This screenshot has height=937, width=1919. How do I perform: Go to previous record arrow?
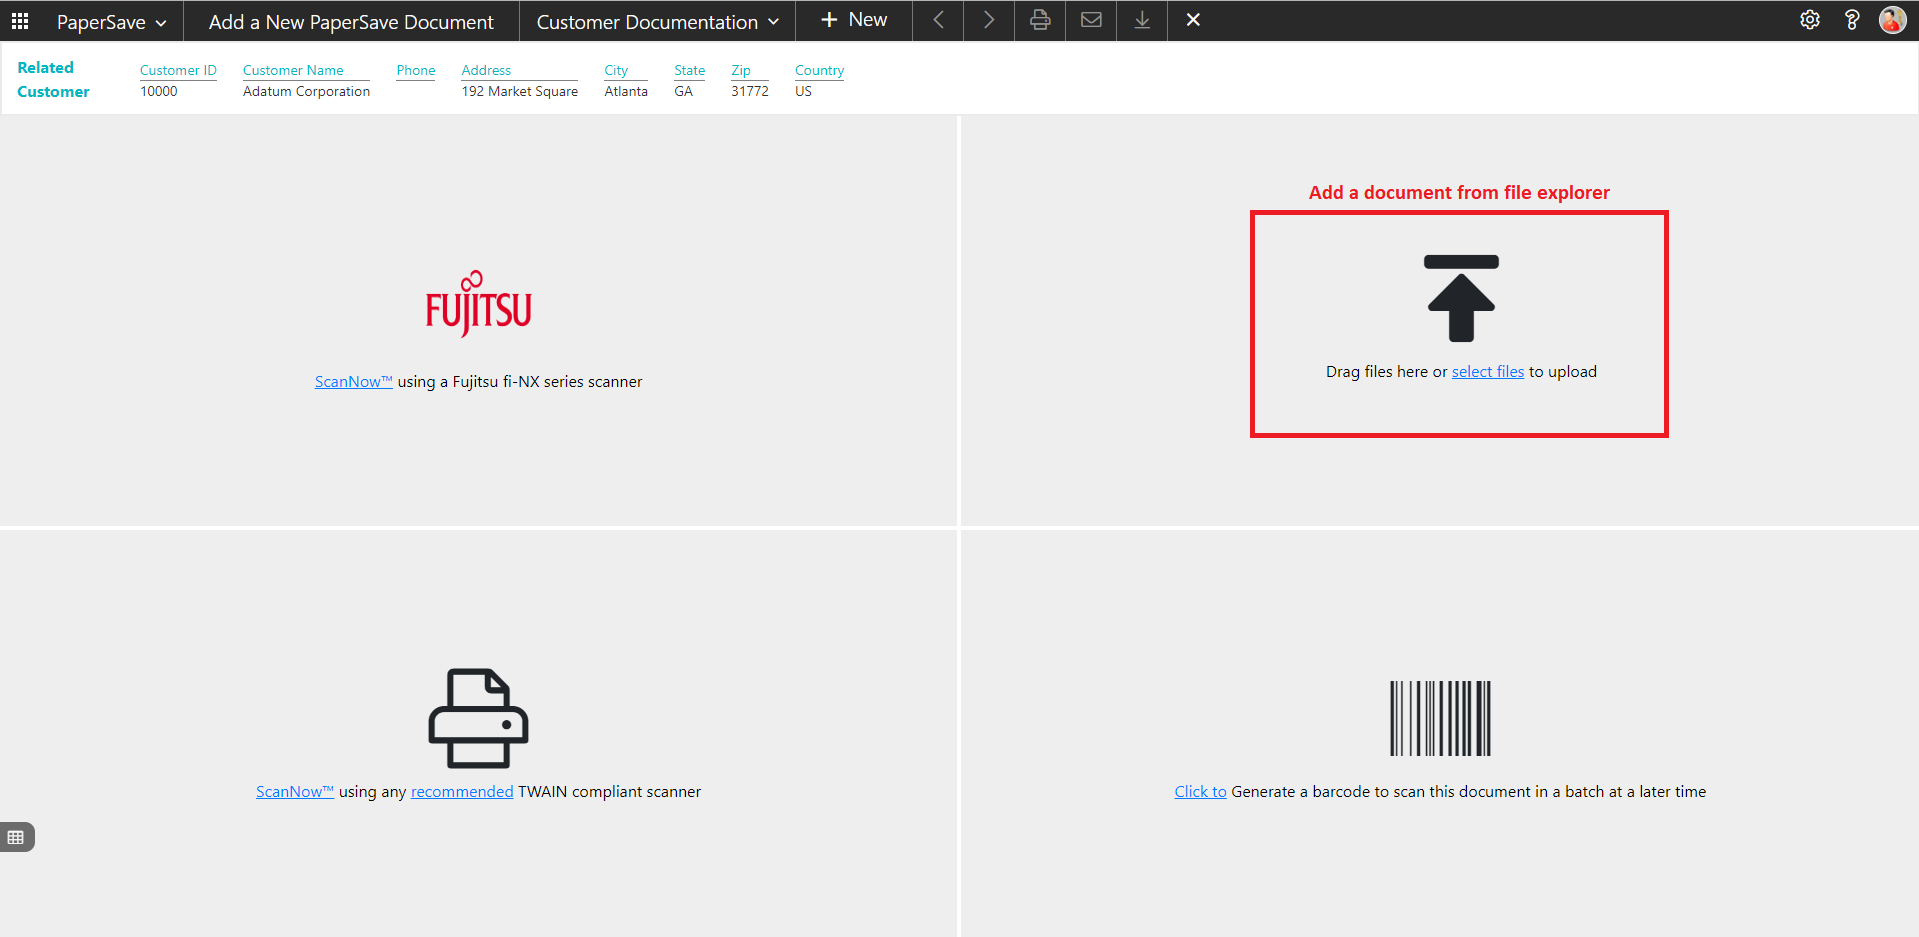938,20
